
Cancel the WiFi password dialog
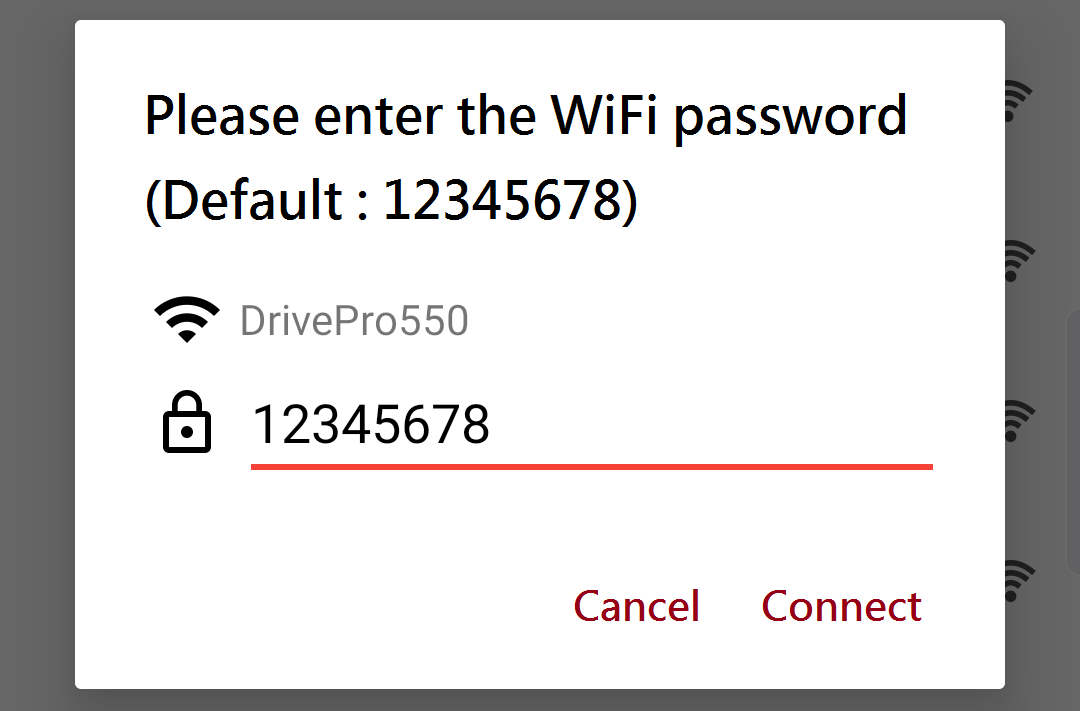click(x=636, y=606)
